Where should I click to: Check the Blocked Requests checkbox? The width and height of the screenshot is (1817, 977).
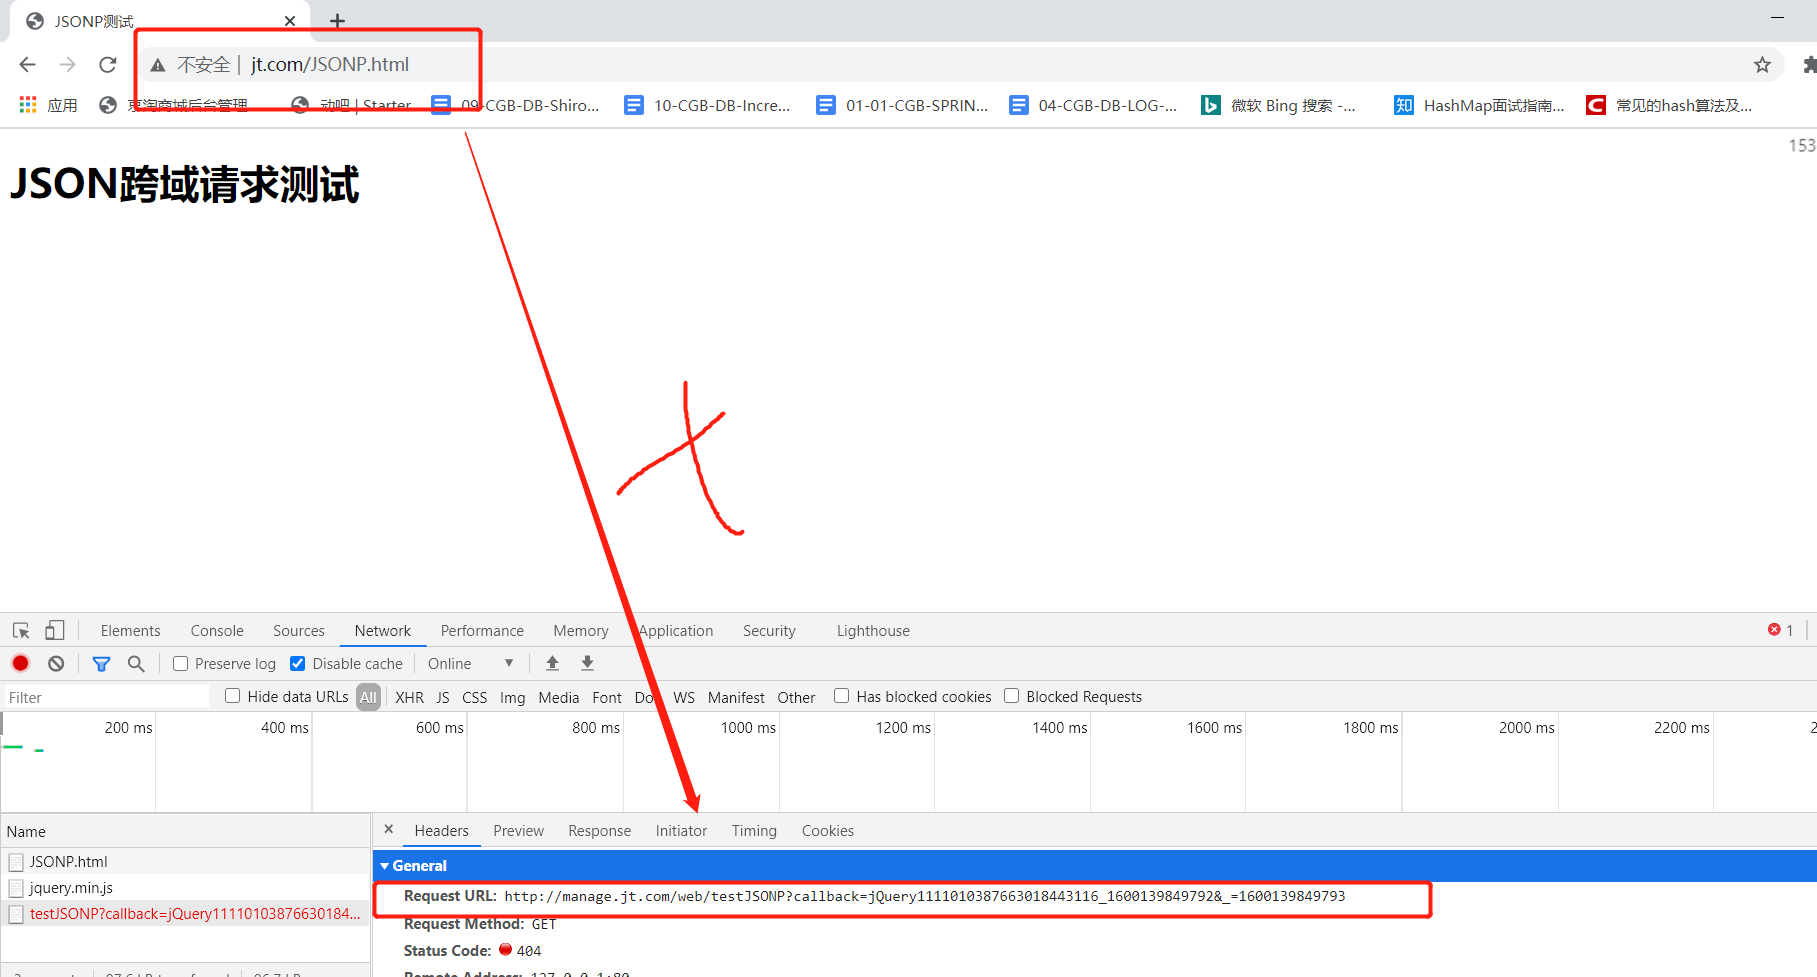(1011, 696)
